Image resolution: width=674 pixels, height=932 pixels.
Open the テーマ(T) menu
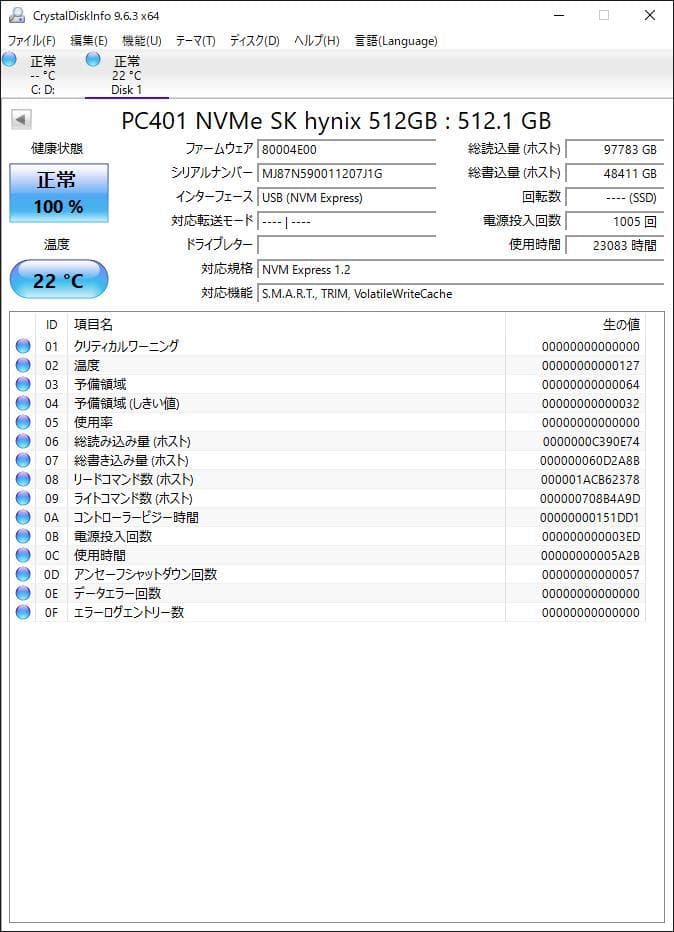coord(195,41)
